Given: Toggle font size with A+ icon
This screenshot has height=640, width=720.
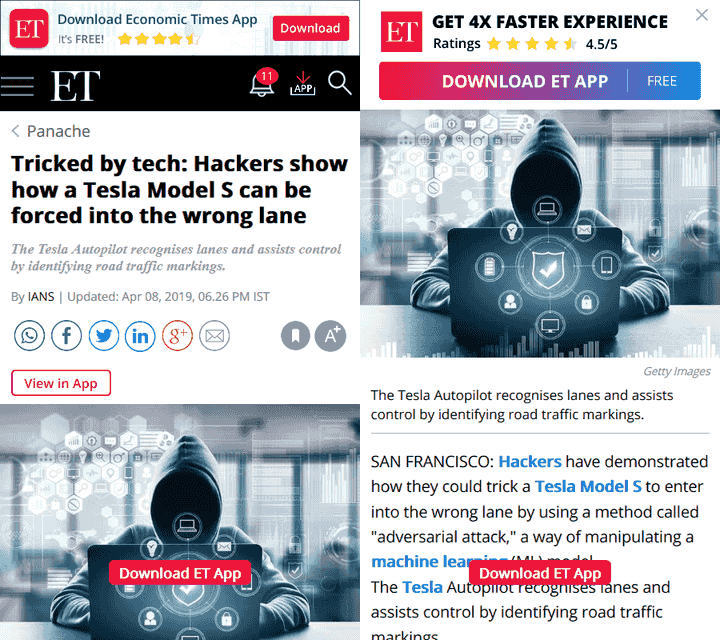Looking at the screenshot, I should [331, 336].
